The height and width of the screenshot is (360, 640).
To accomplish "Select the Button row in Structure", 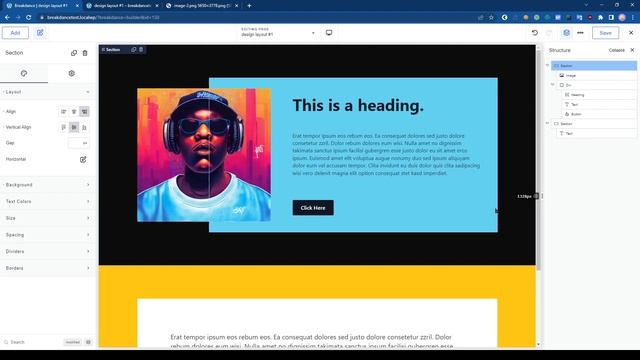I will tap(599, 114).
